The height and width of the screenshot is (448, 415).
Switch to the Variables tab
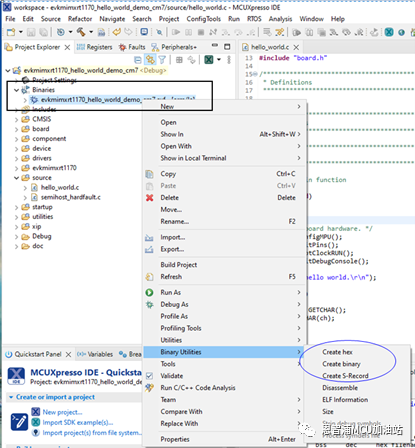click(95, 354)
